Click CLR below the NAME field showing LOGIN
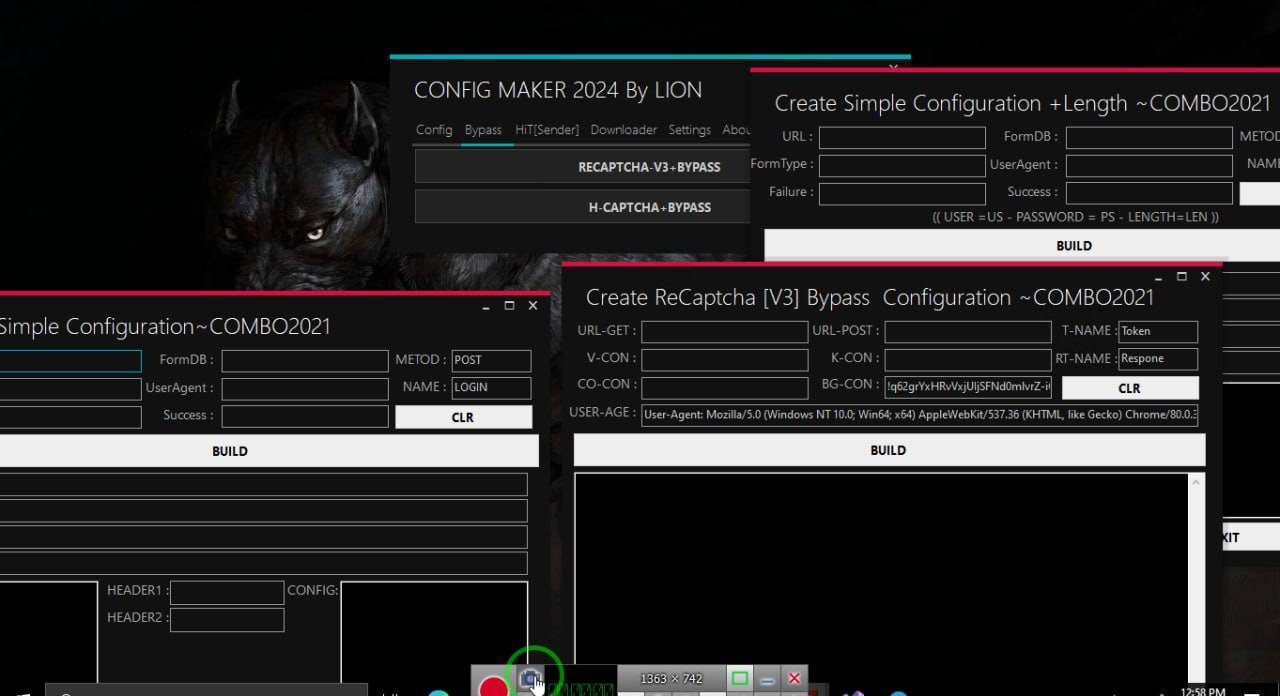 tap(463, 417)
